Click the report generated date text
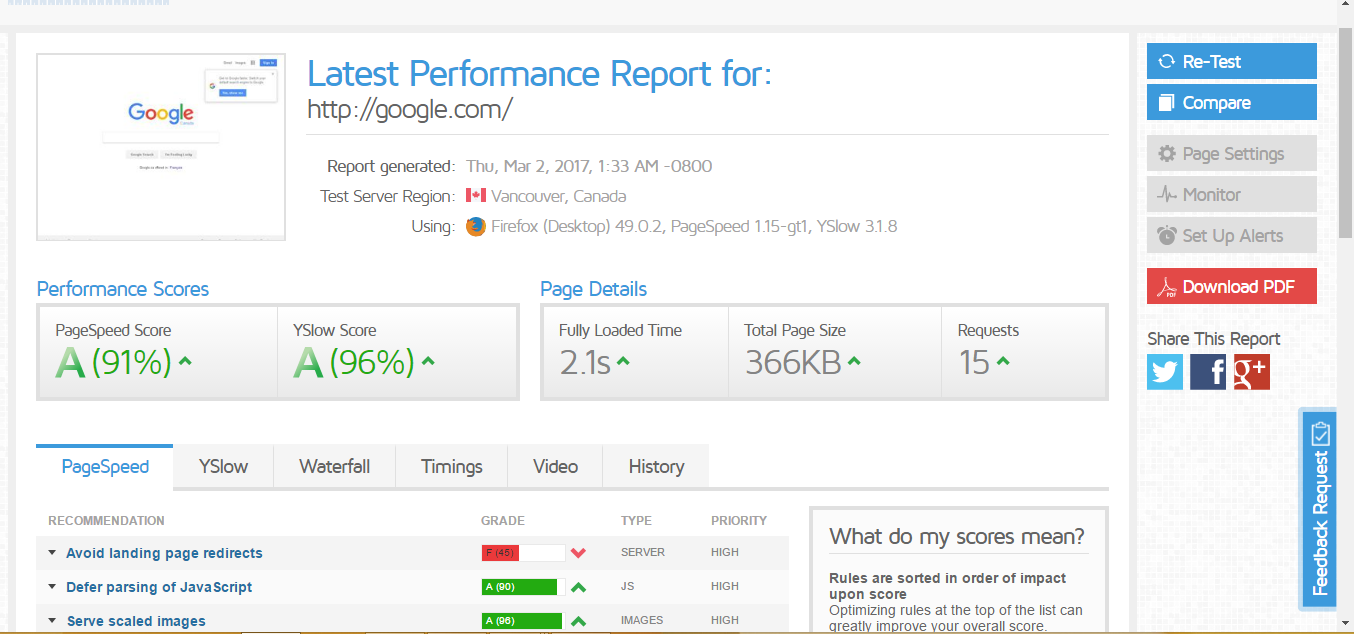This screenshot has width=1354, height=634. pos(589,166)
